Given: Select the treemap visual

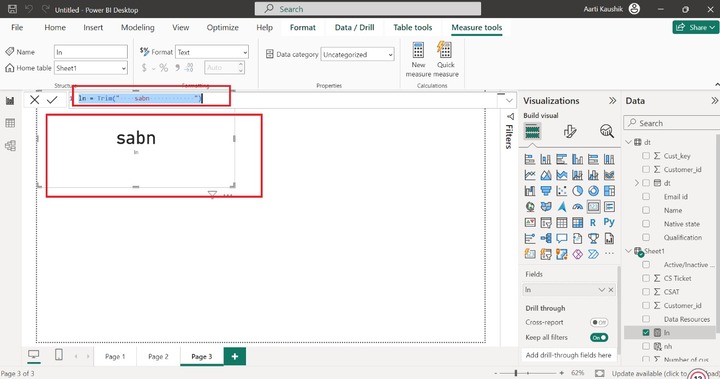Looking at the screenshot, I should click(x=609, y=191).
